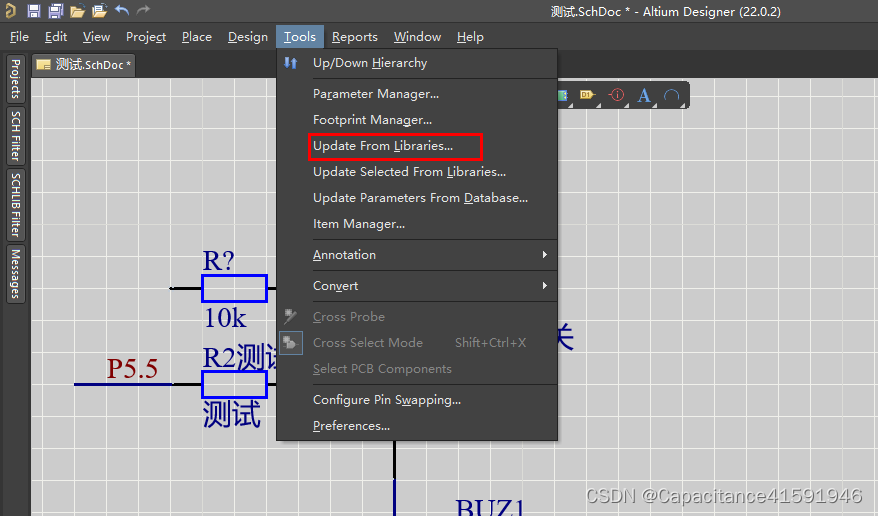Expand the Text String tool dropdown triangle

pyautogui.click(x=655, y=105)
